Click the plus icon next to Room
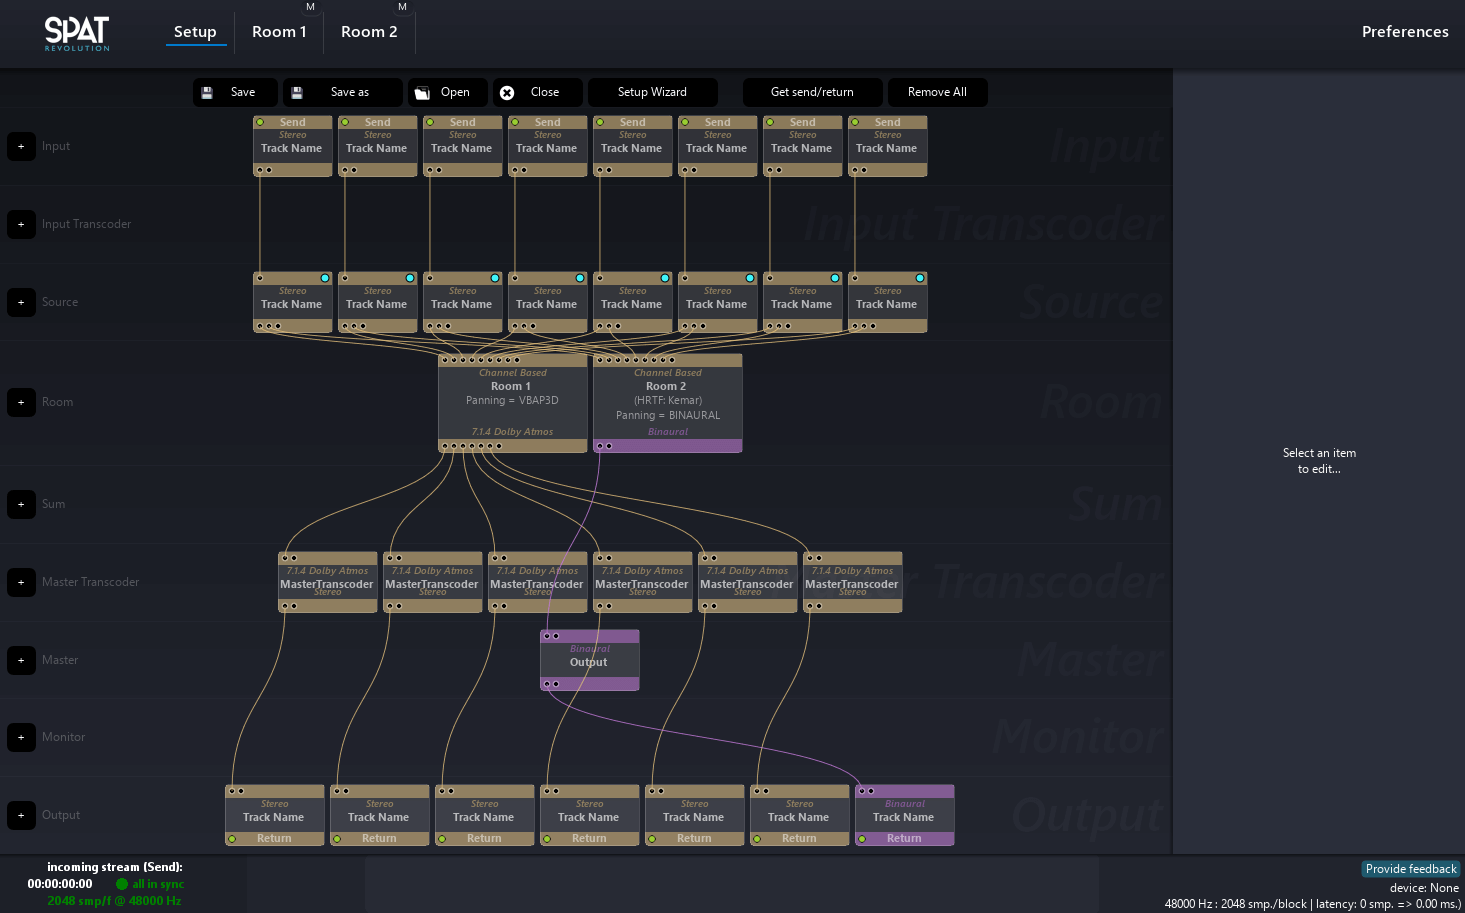 pyautogui.click(x=21, y=402)
